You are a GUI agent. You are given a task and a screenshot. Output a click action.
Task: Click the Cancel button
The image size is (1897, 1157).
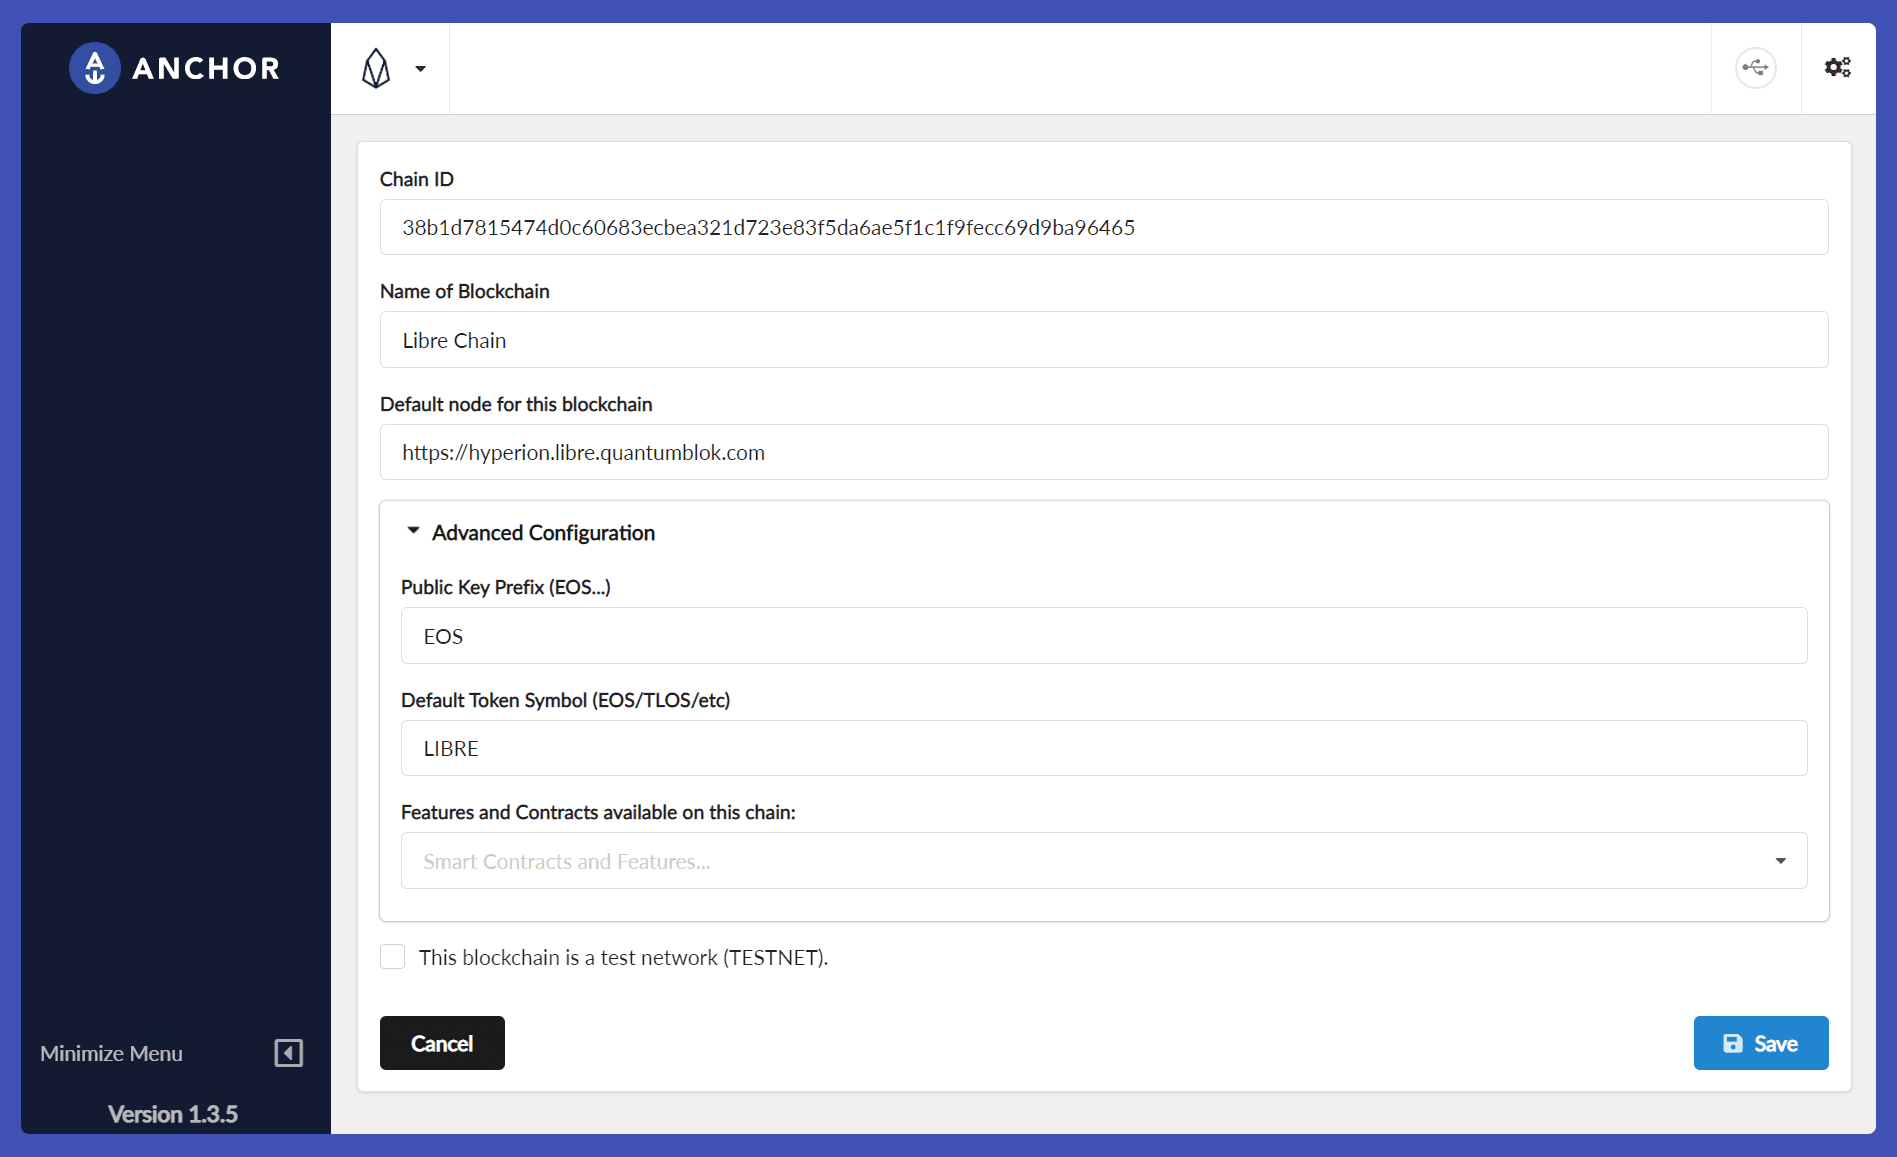coord(442,1043)
